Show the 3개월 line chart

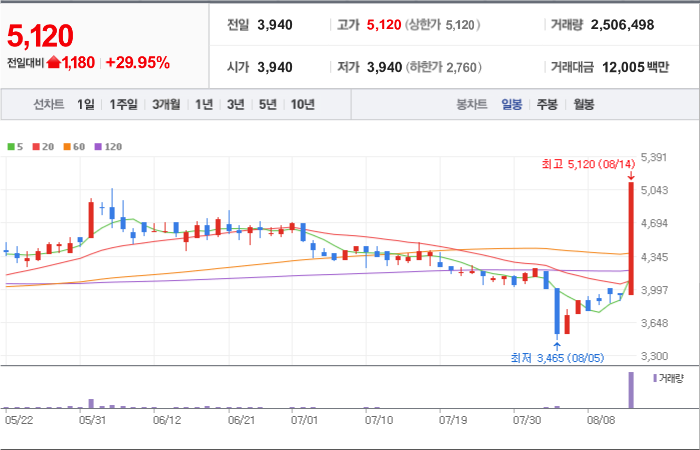pyautogui.click(x=166, y=104)
